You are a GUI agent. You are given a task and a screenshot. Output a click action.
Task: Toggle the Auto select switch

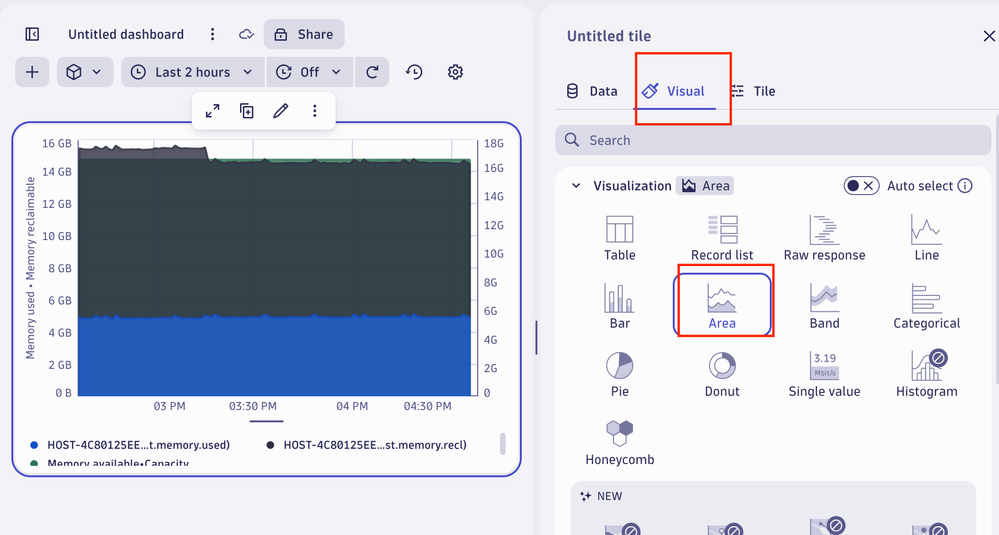pyautogui.click(x=861, y=186)
